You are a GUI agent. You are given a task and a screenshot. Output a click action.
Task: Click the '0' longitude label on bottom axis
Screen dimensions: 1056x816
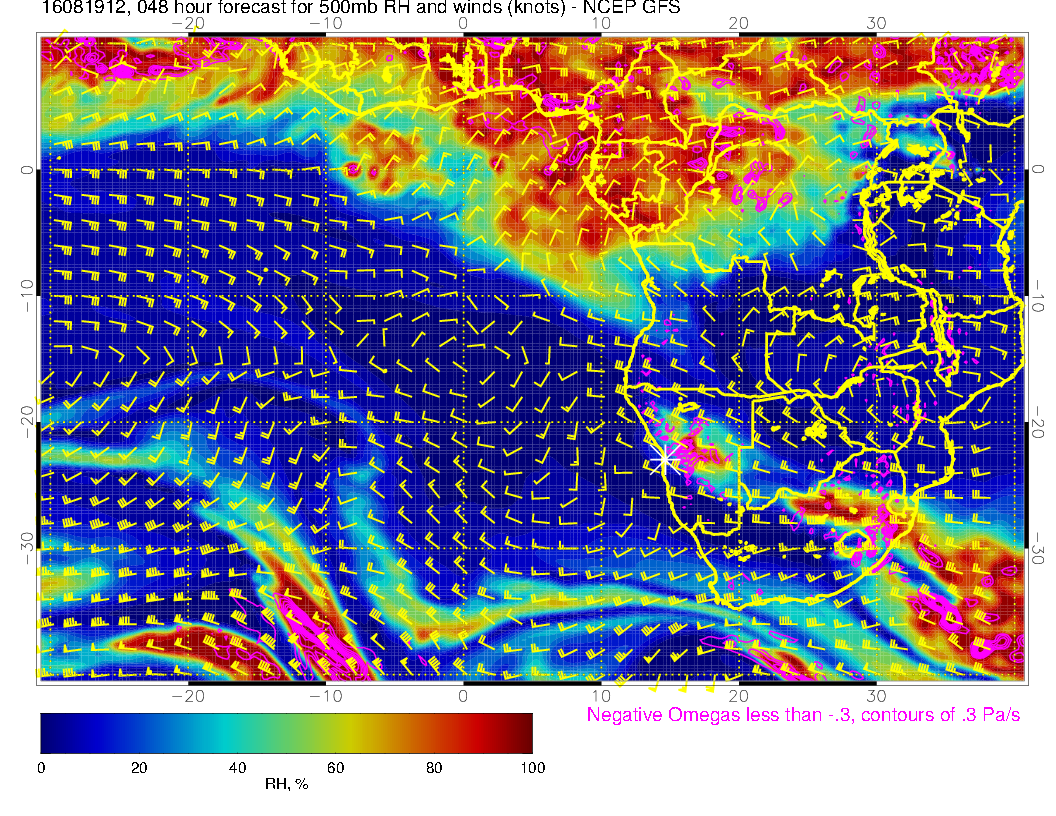[464, 694]
